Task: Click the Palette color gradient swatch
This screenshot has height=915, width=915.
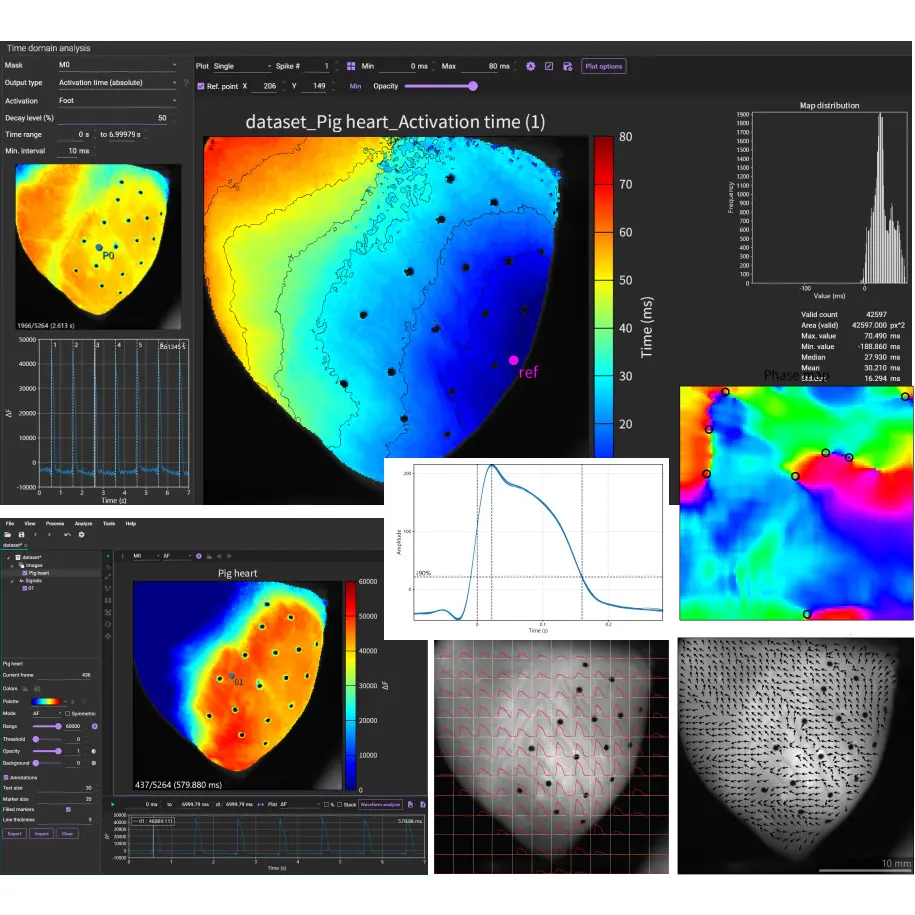Action: pyautogui.click(x=46, y=701)
